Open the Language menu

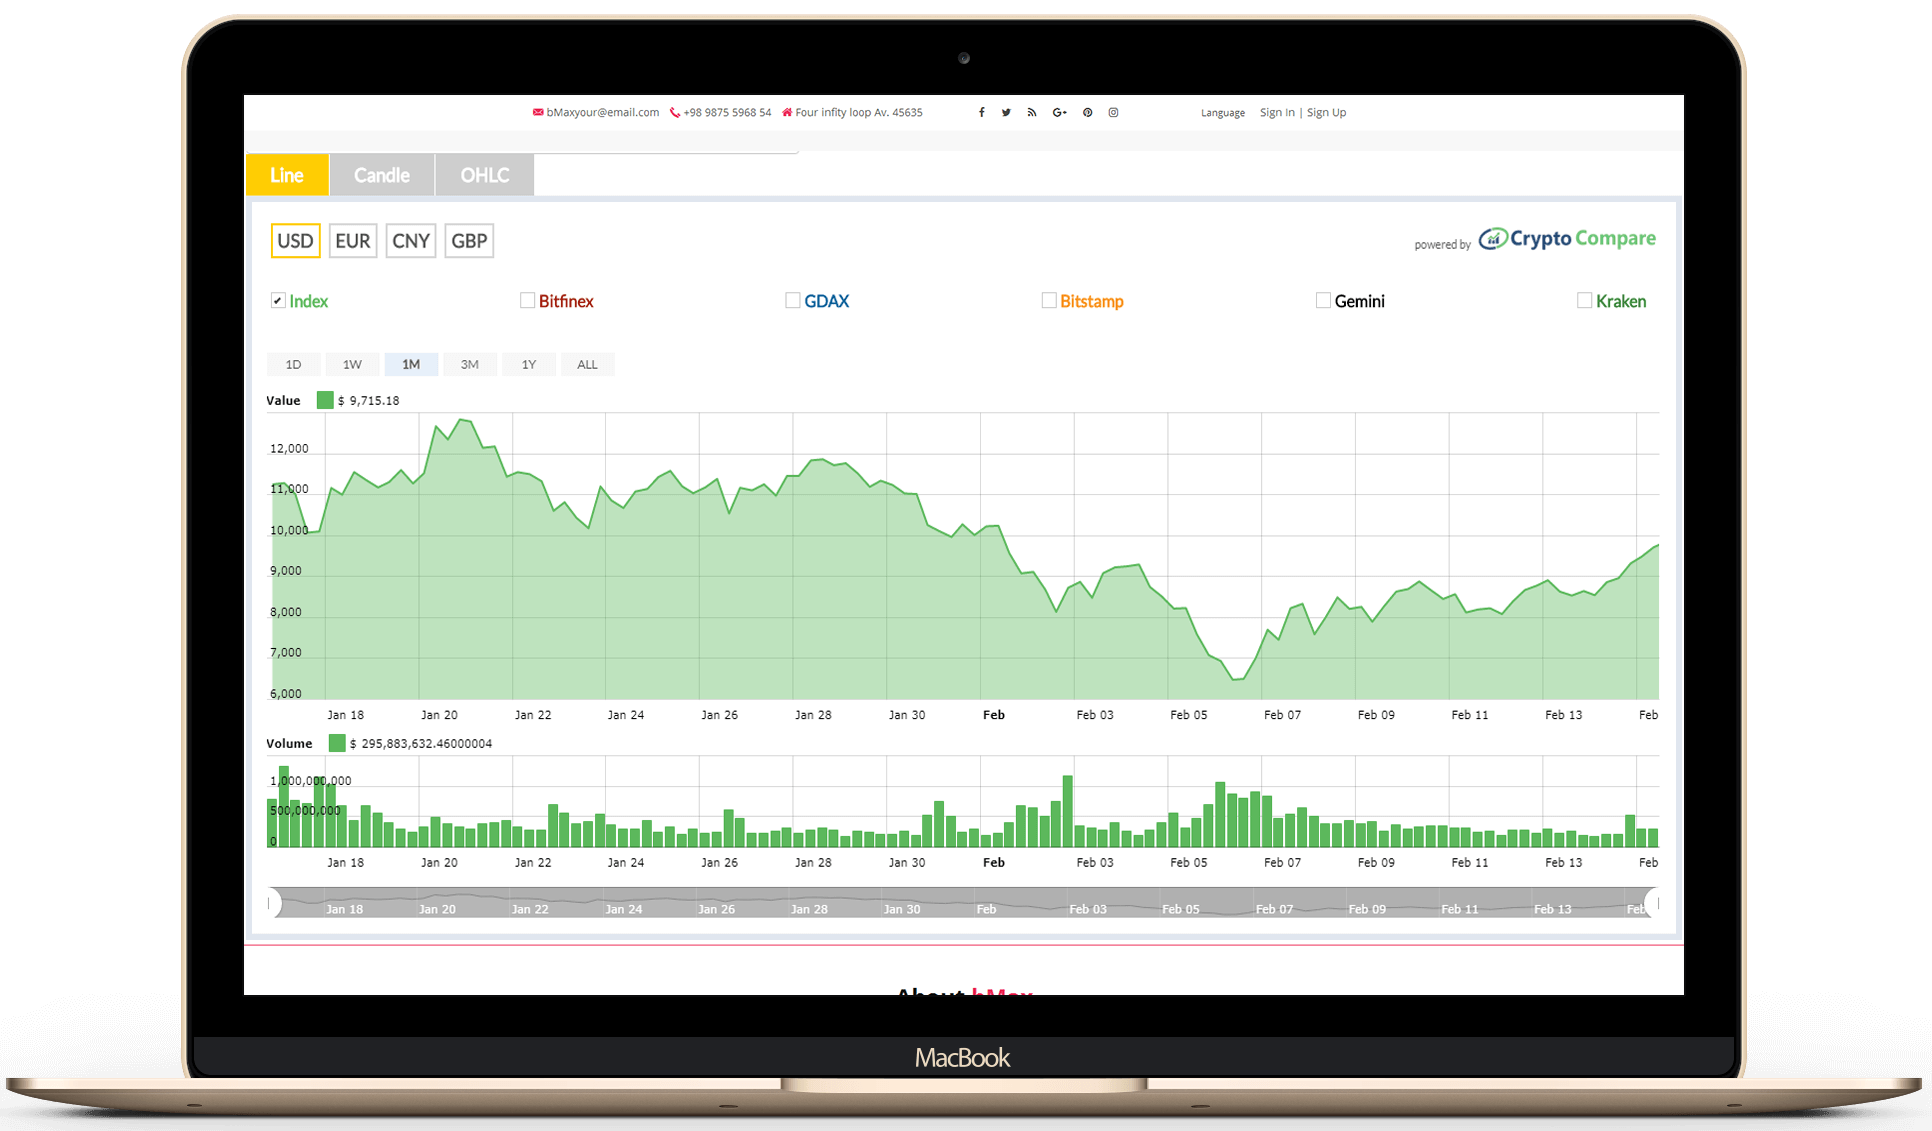[x=1223, y=113]
